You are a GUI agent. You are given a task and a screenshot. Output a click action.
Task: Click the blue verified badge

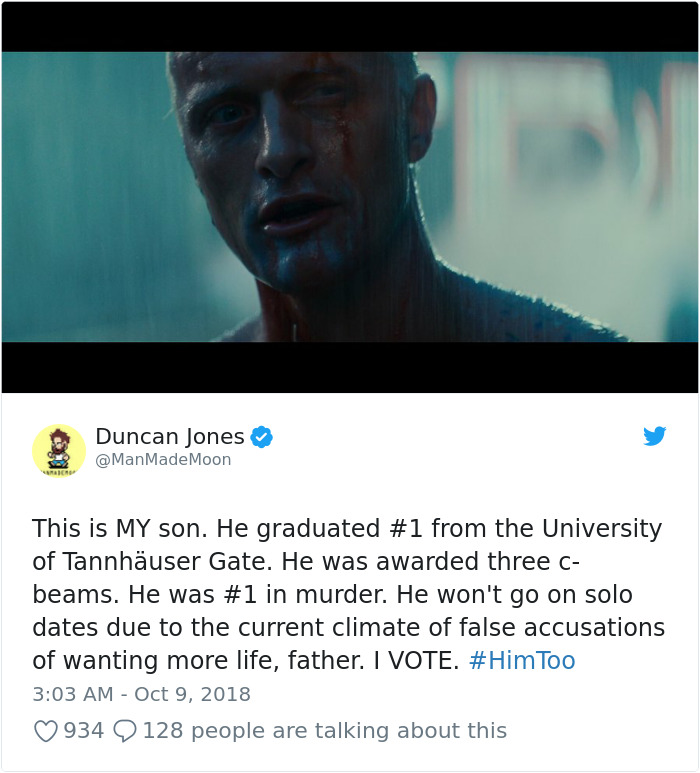261,437
